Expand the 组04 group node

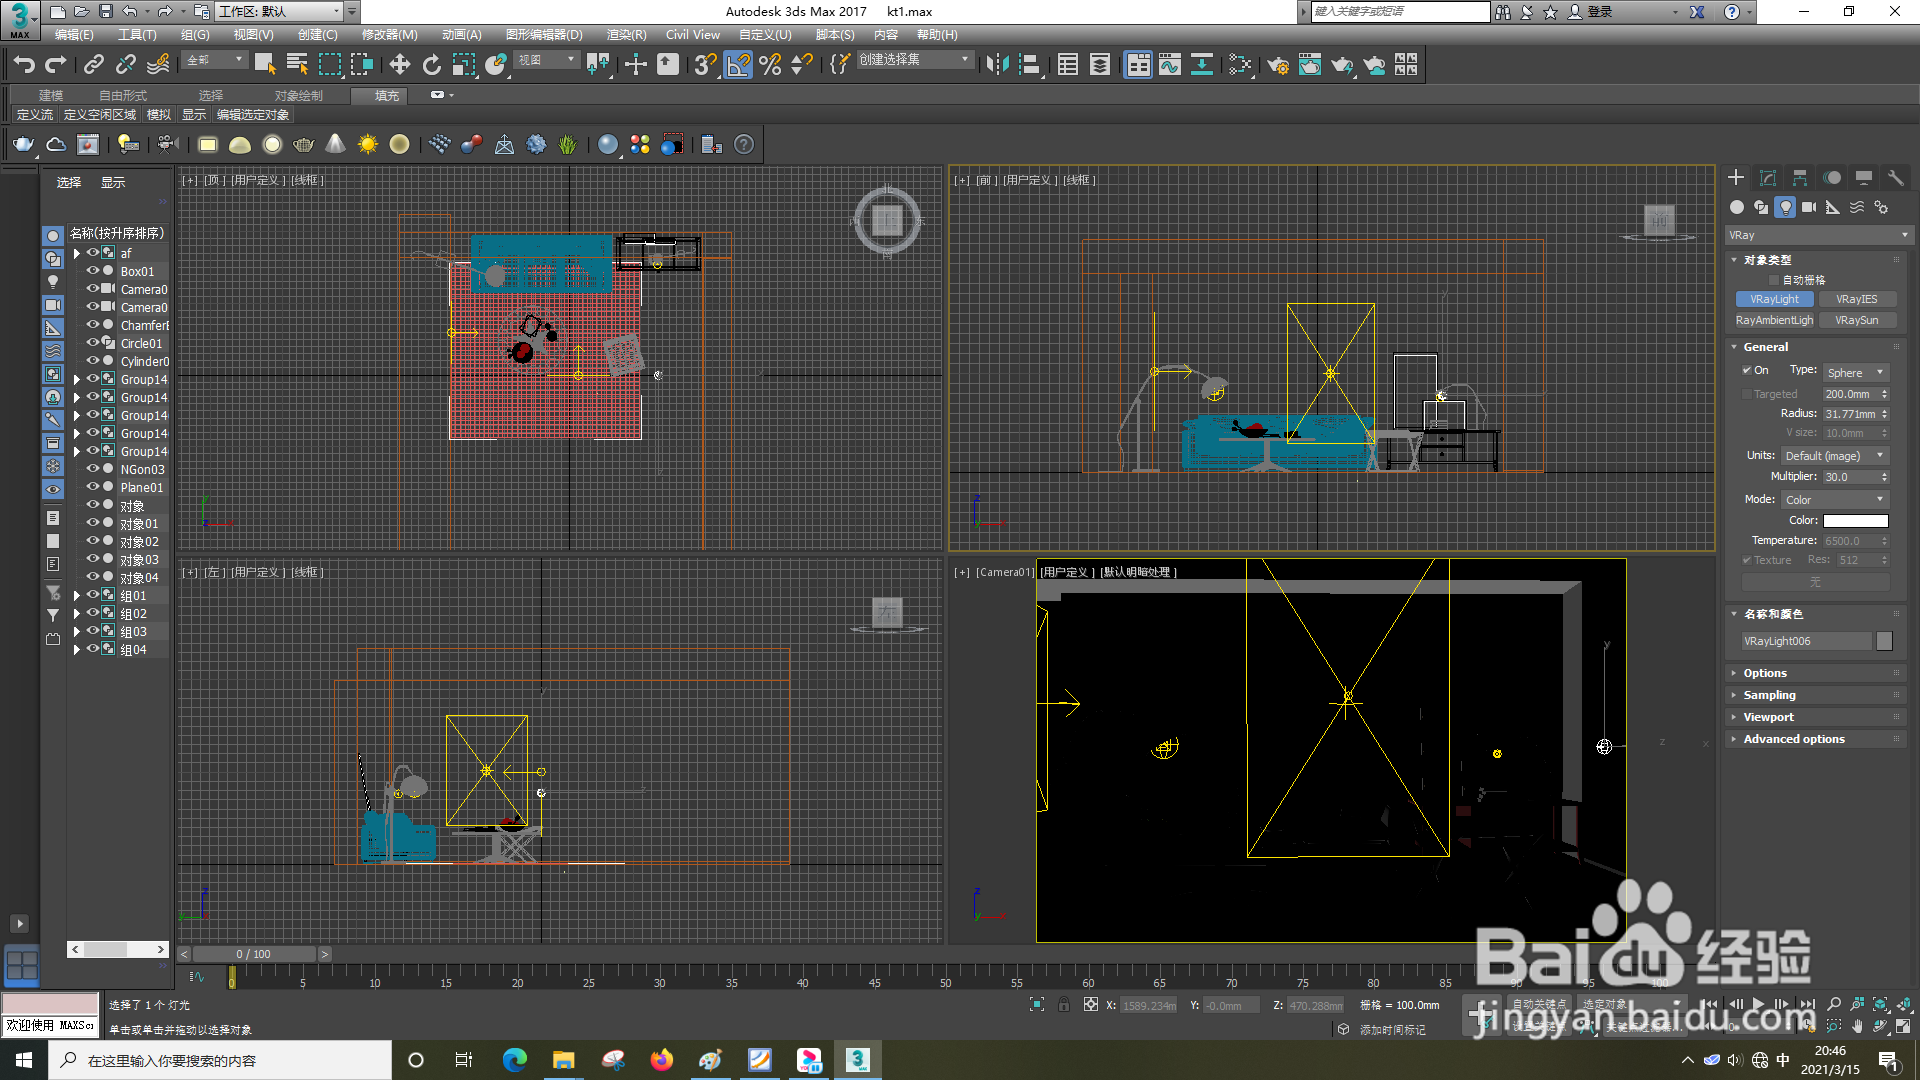click(77, 650)
